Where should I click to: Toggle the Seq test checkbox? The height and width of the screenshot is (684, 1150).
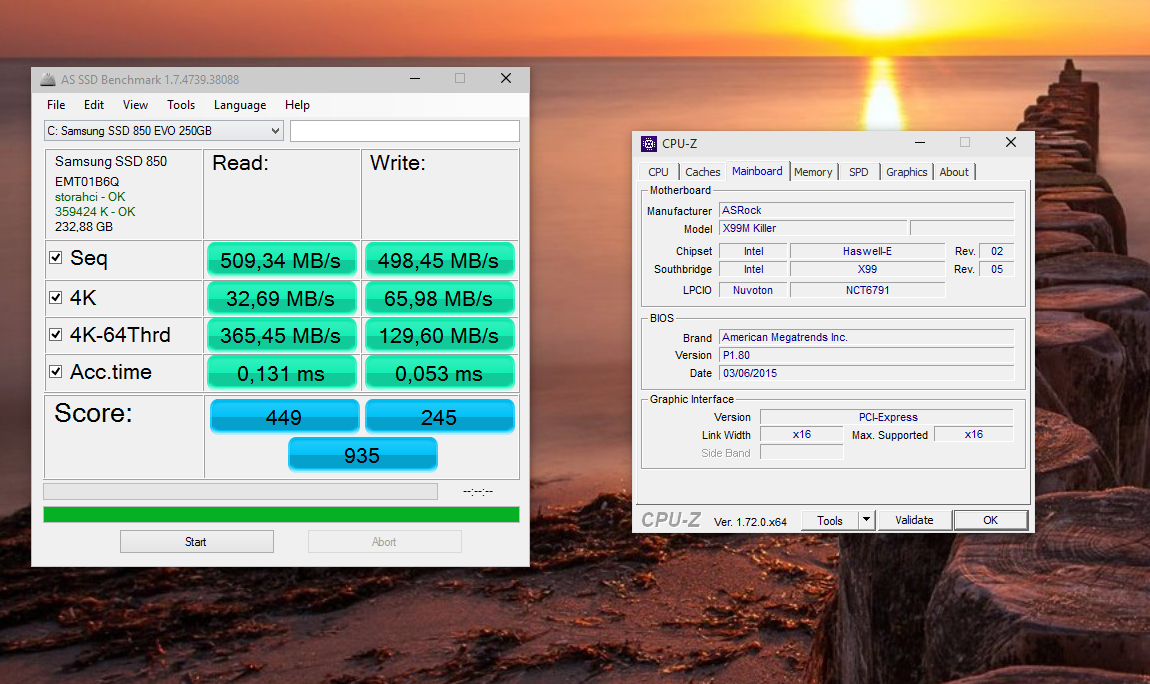pos(55,257)
